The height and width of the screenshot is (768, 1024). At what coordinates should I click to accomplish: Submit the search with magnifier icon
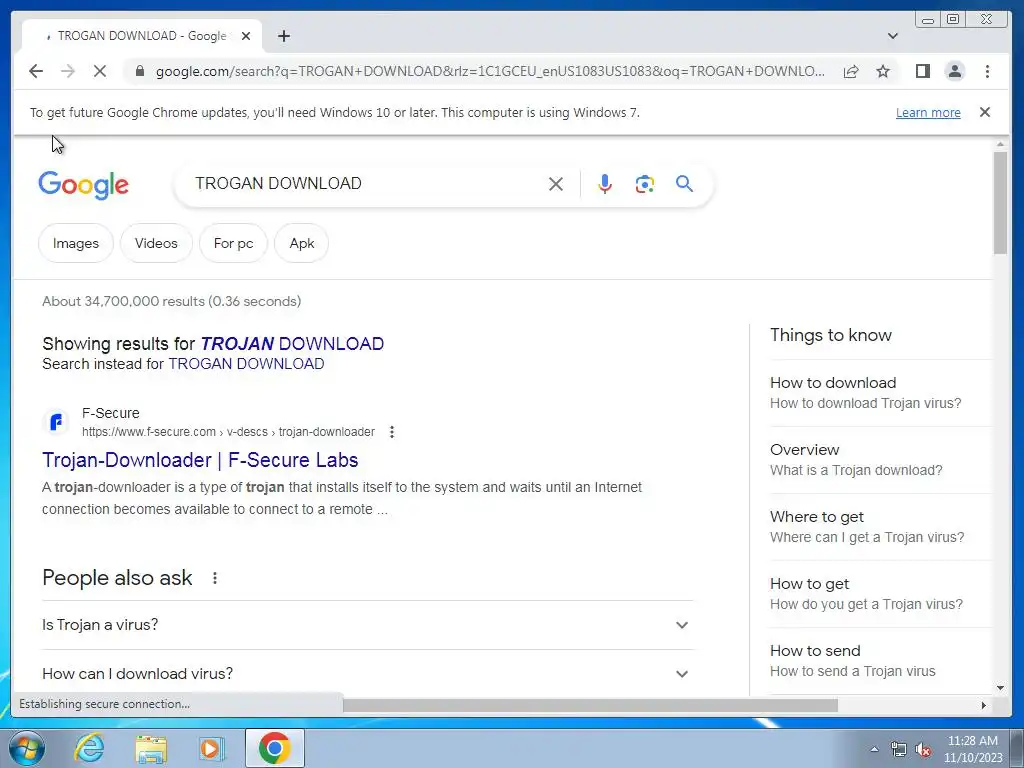point(684,184)
